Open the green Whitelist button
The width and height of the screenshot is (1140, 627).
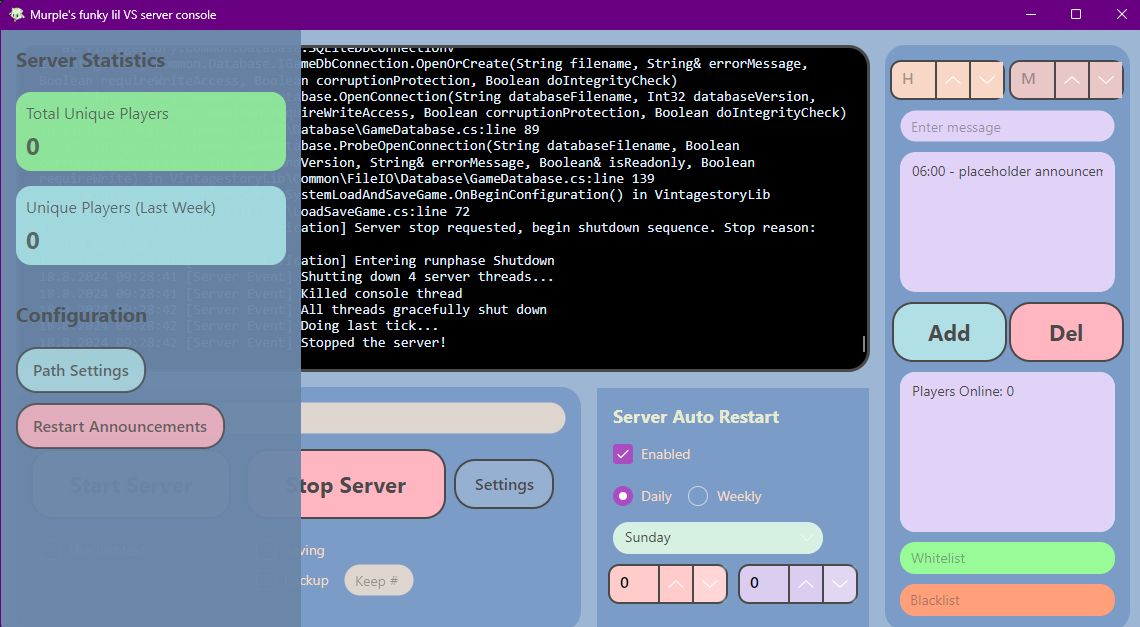click(1007, 559)
